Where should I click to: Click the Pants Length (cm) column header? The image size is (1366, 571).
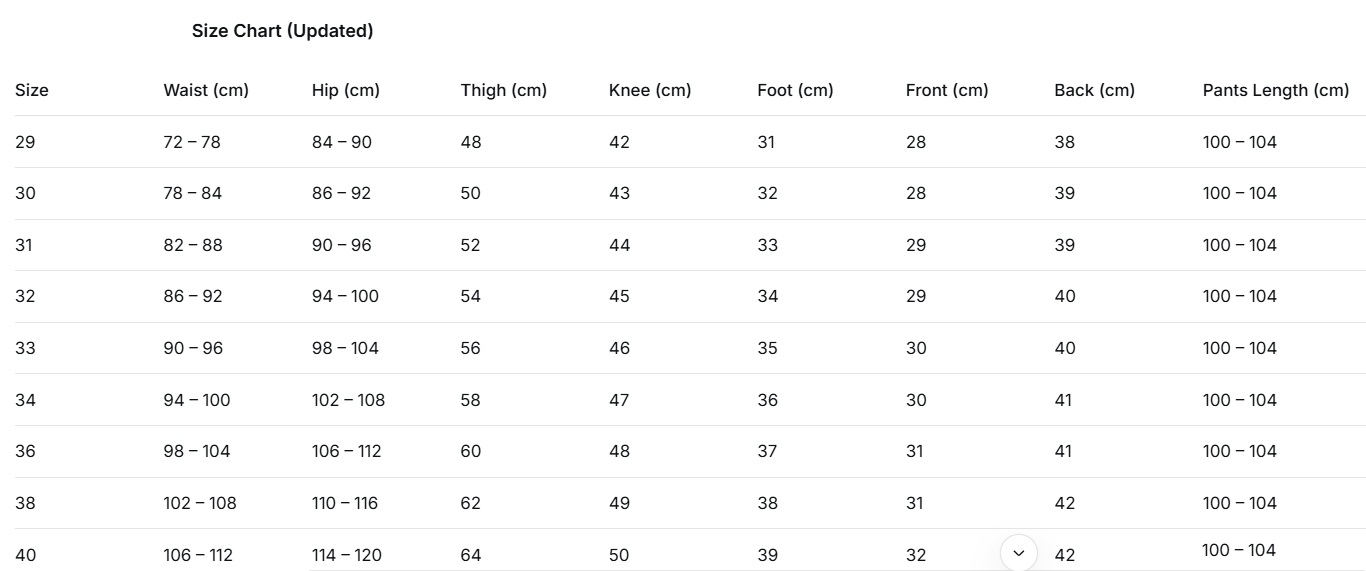pos(1276,90)
